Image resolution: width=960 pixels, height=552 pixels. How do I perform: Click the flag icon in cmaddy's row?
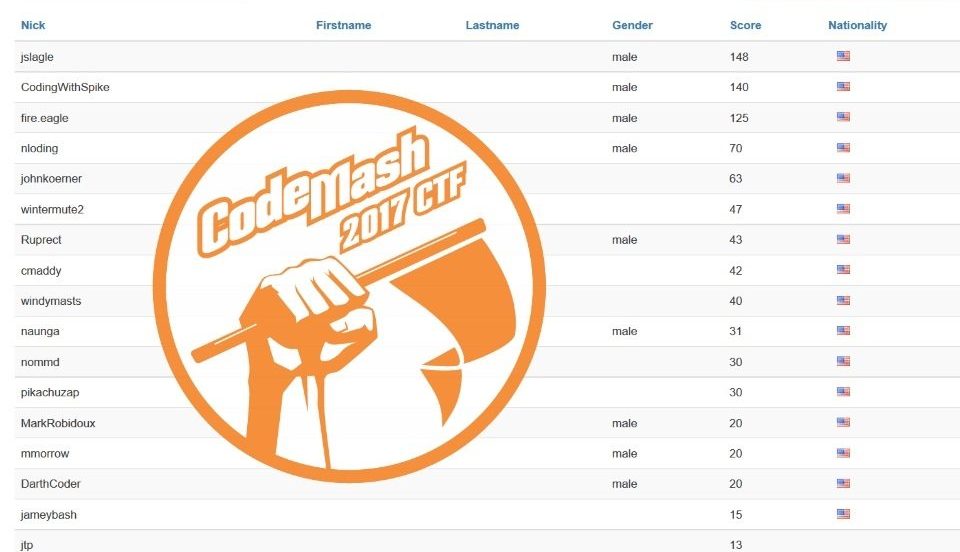pos(843,269)
